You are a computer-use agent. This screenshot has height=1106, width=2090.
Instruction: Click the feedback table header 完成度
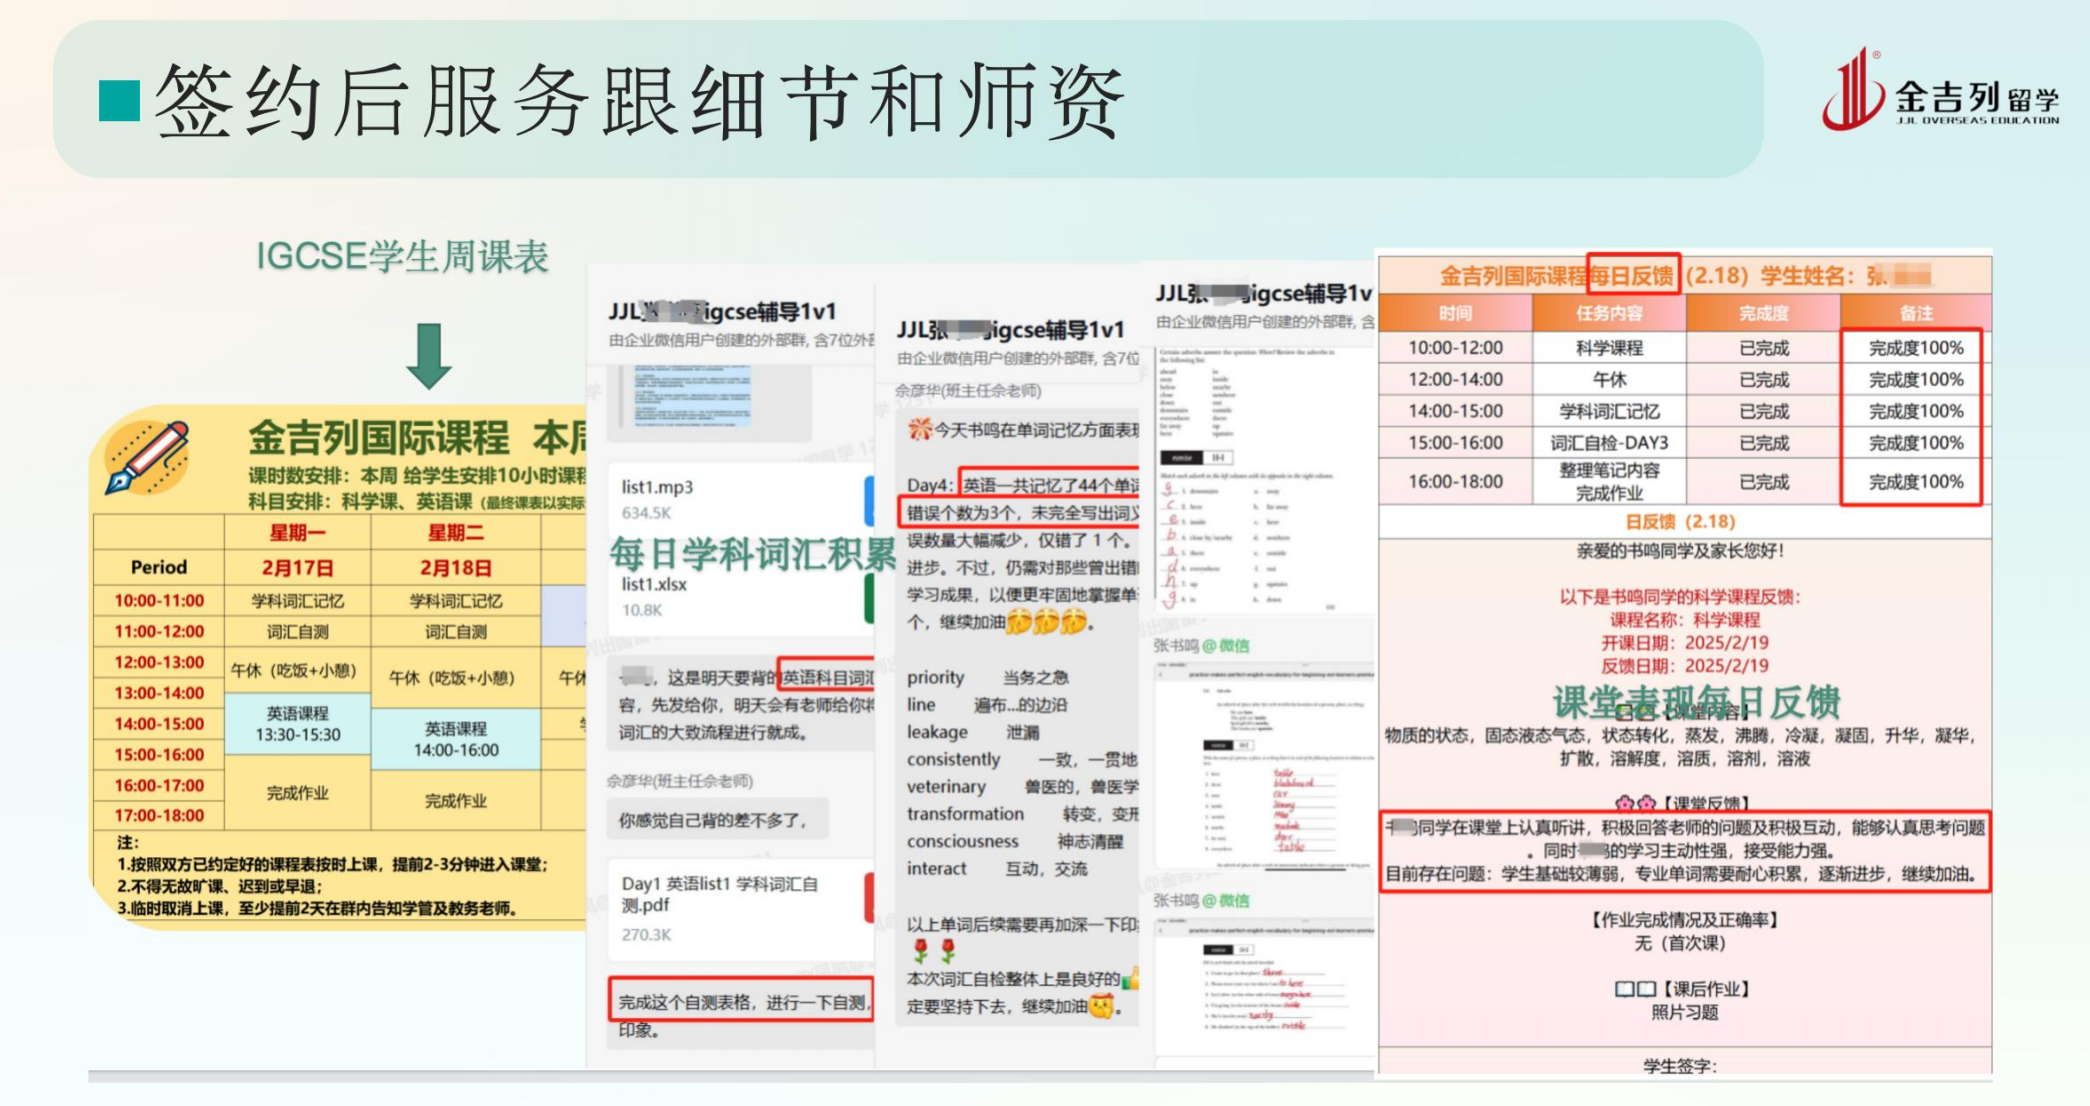1763,313
